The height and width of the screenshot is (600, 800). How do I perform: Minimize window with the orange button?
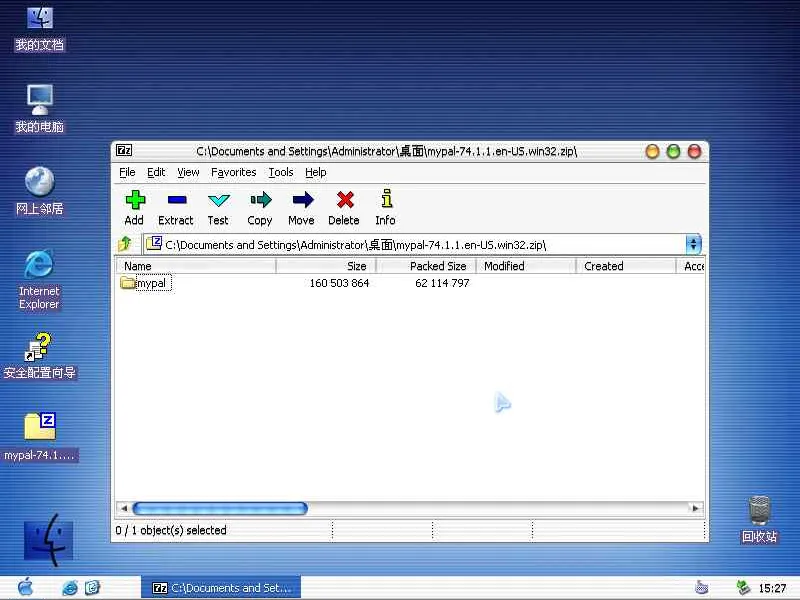coord(652,152)
